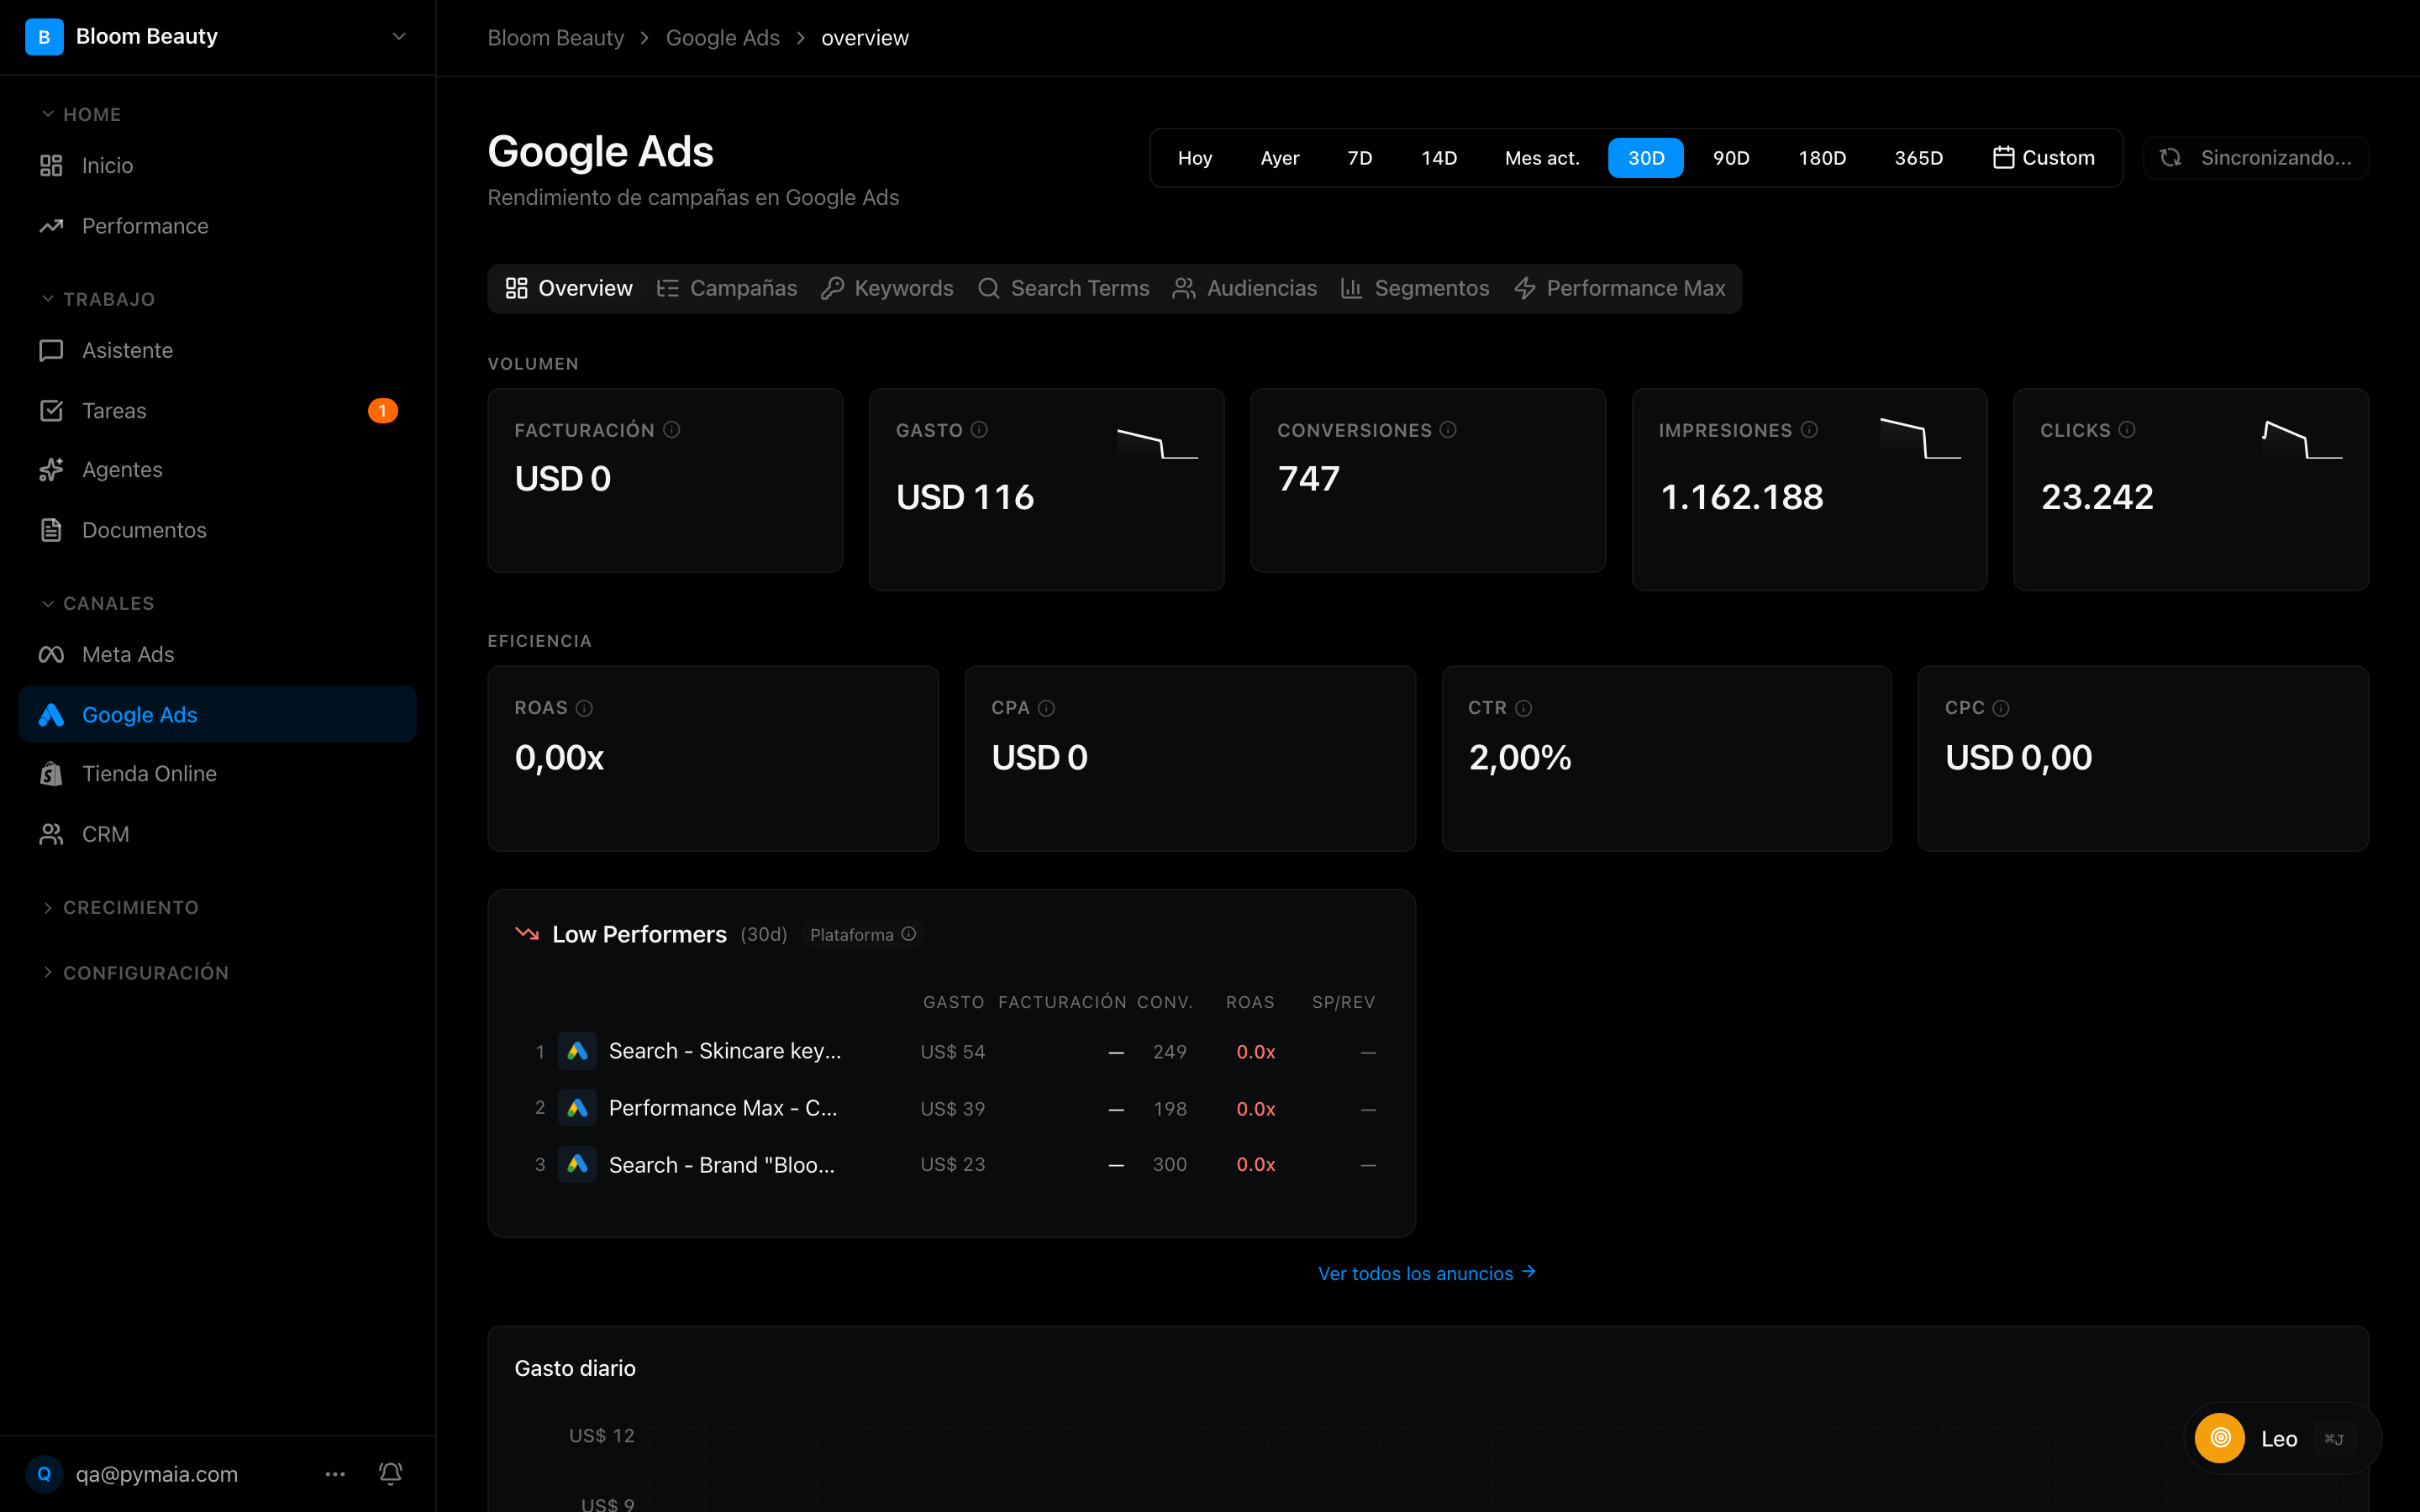Click the Agentes sparkle icon
This screenshot has width=2420, height=1512.
point(51,470)
